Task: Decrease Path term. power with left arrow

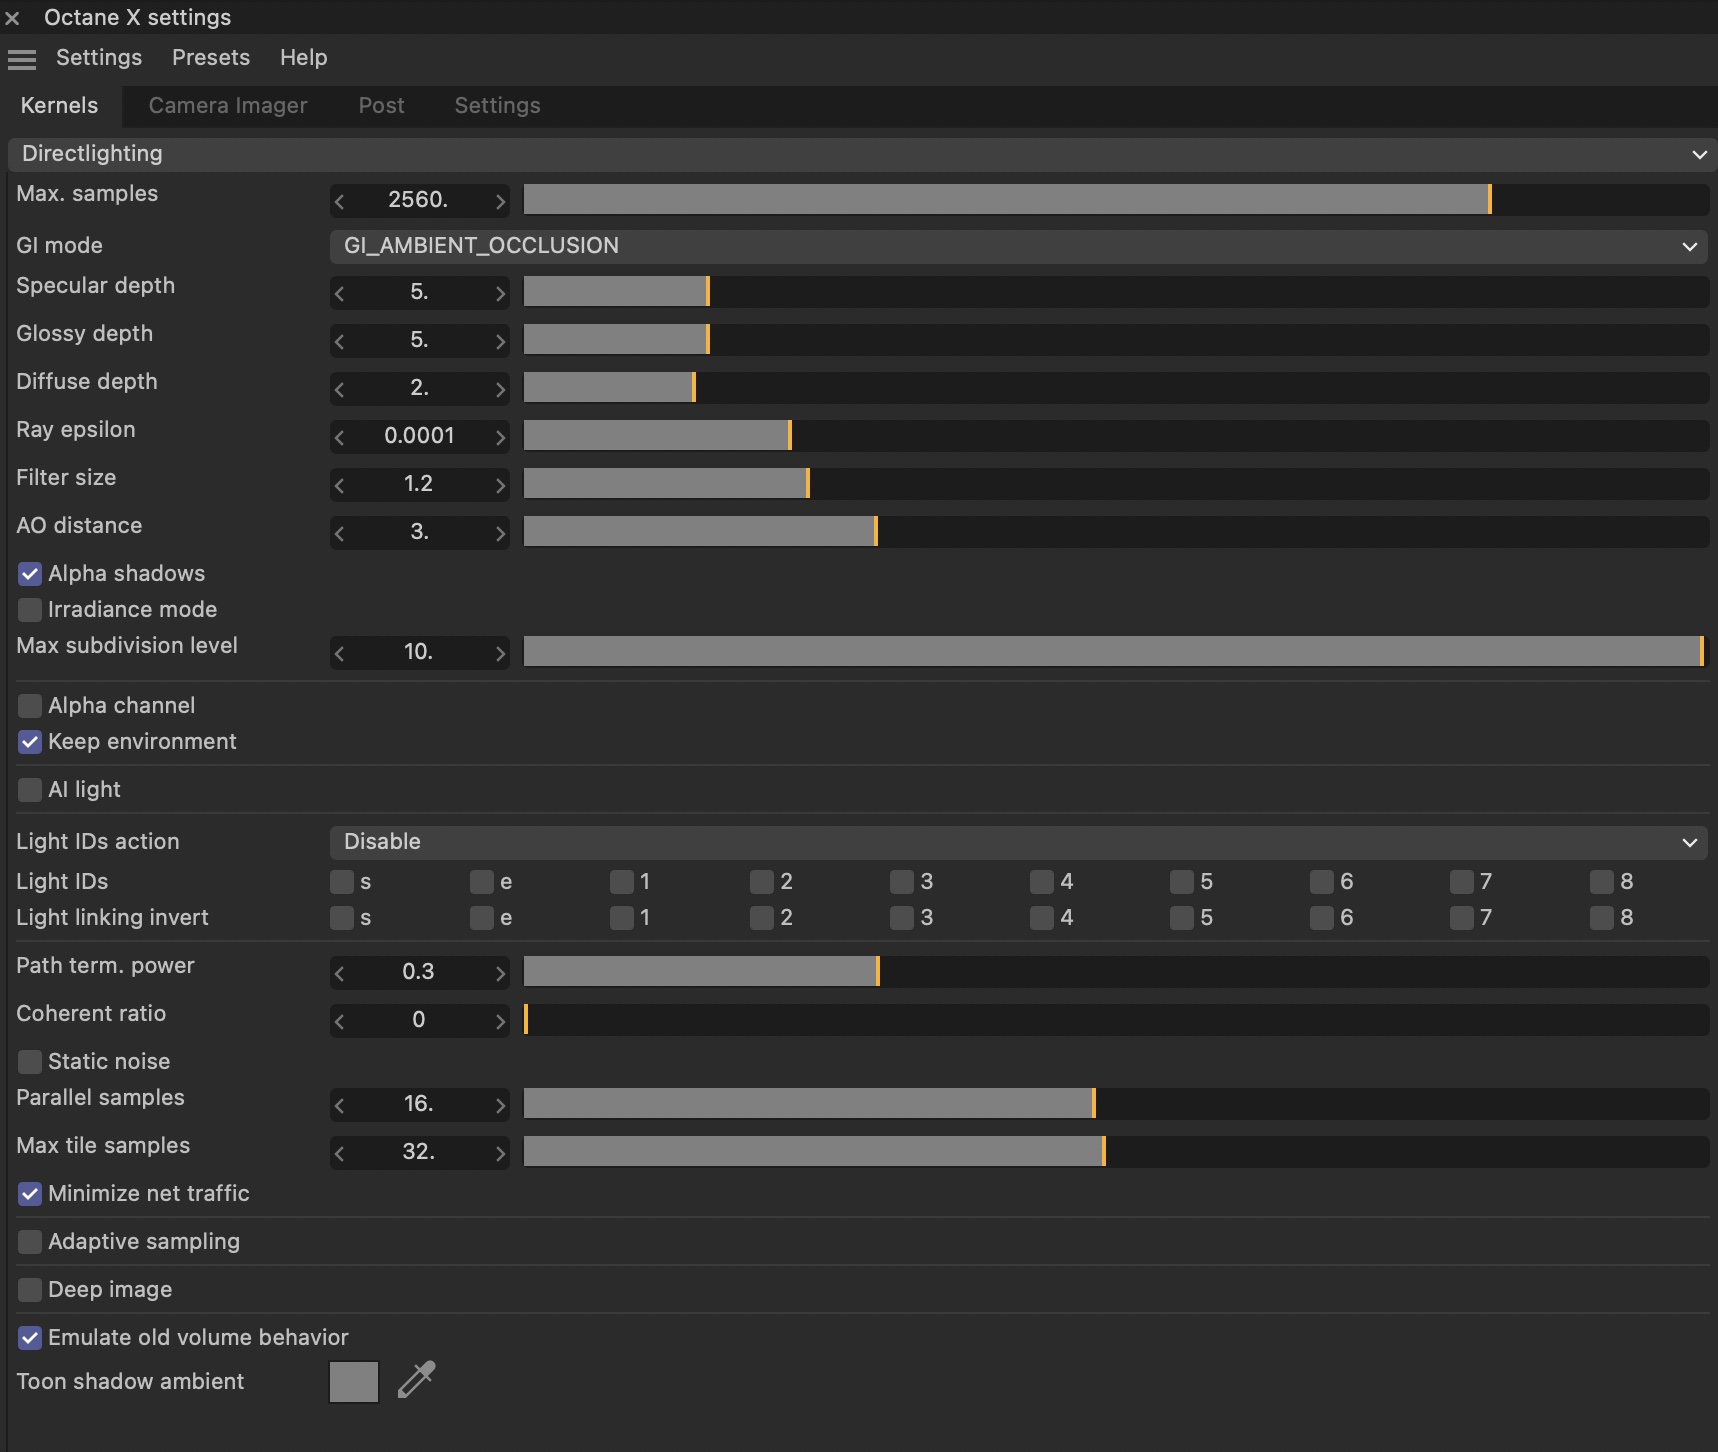Action: click(340, 973)
